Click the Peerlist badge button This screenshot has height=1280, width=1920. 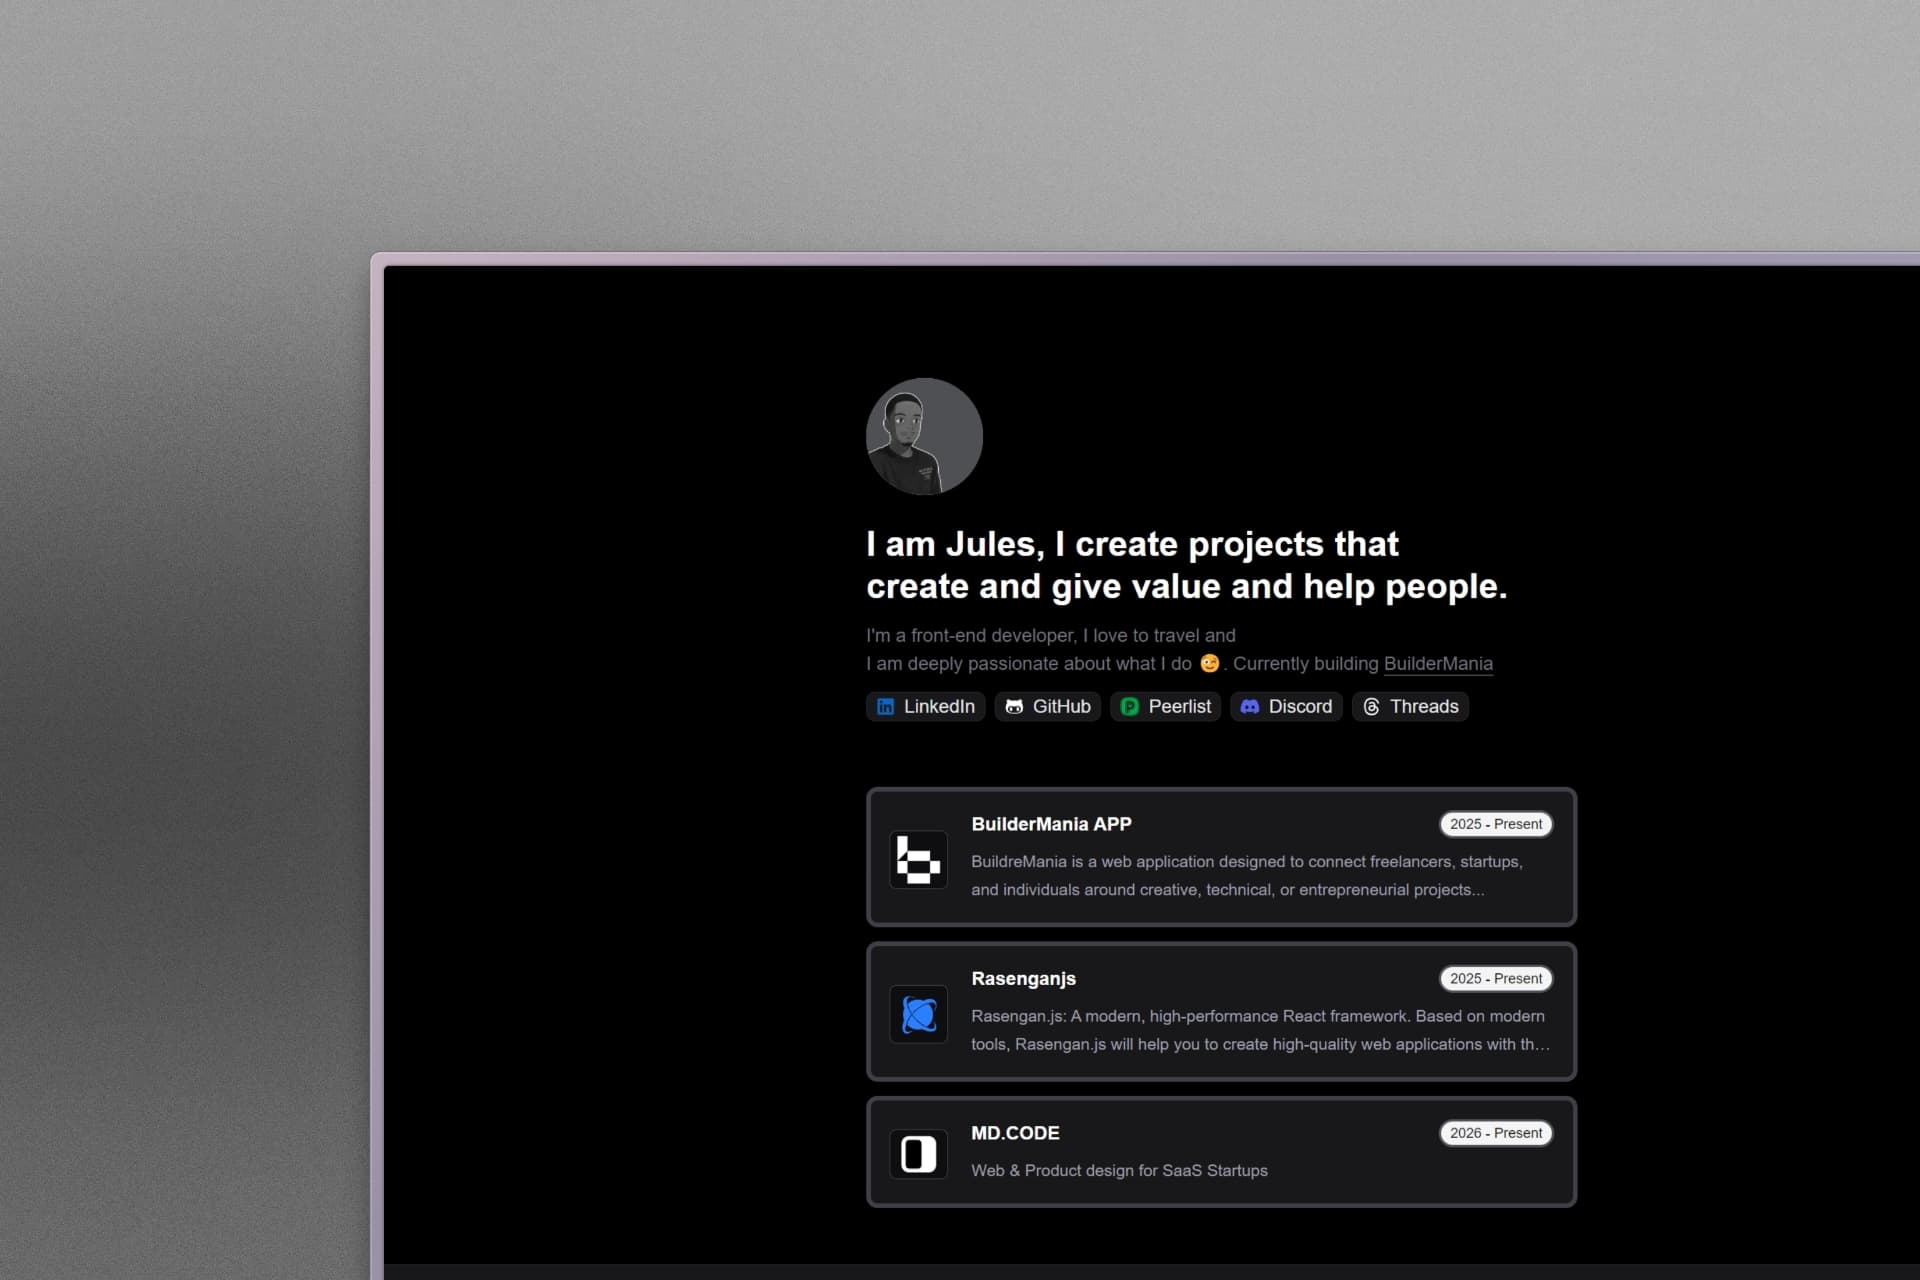click(x=1165, y=707)
